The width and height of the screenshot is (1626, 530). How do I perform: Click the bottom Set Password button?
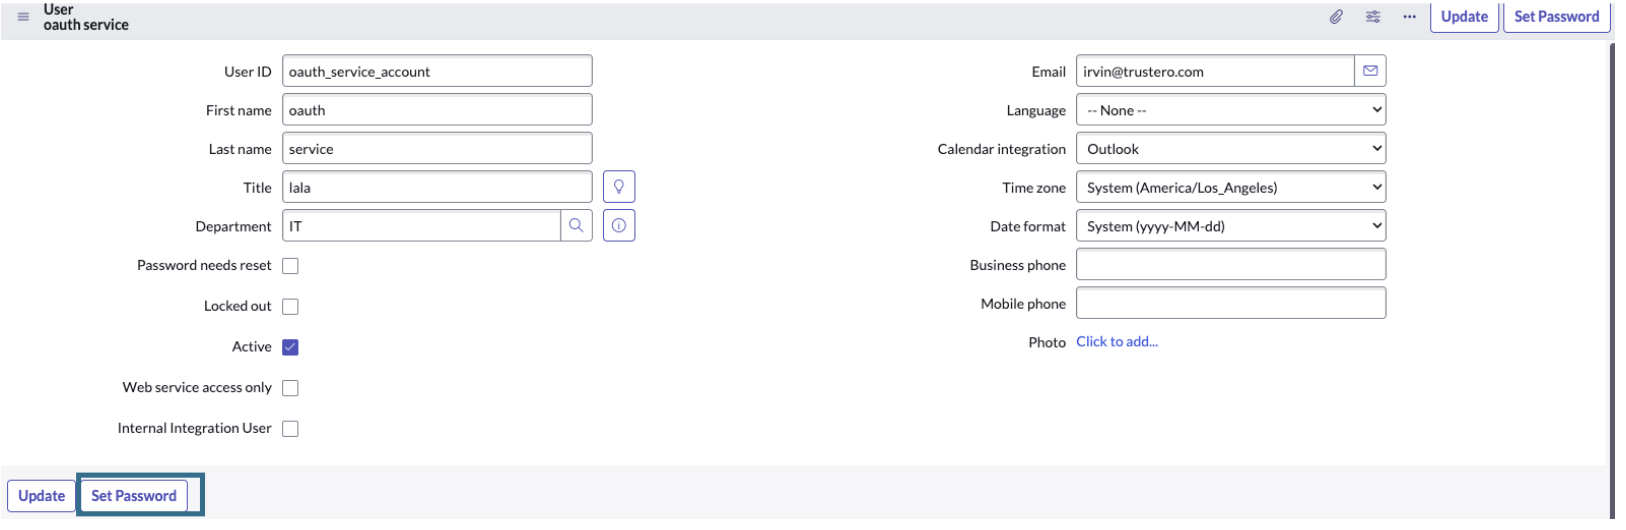134,496
